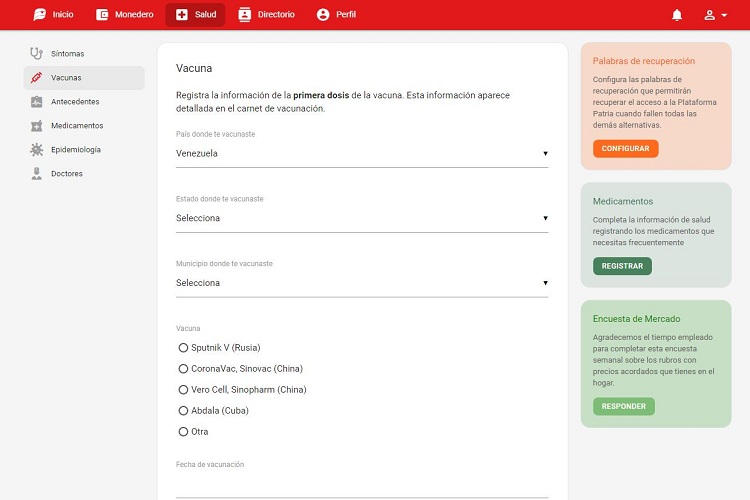Open the user account menu icon
Viewport: 750px width, 500px height.
pyautogui.click(x=713, y=15)
